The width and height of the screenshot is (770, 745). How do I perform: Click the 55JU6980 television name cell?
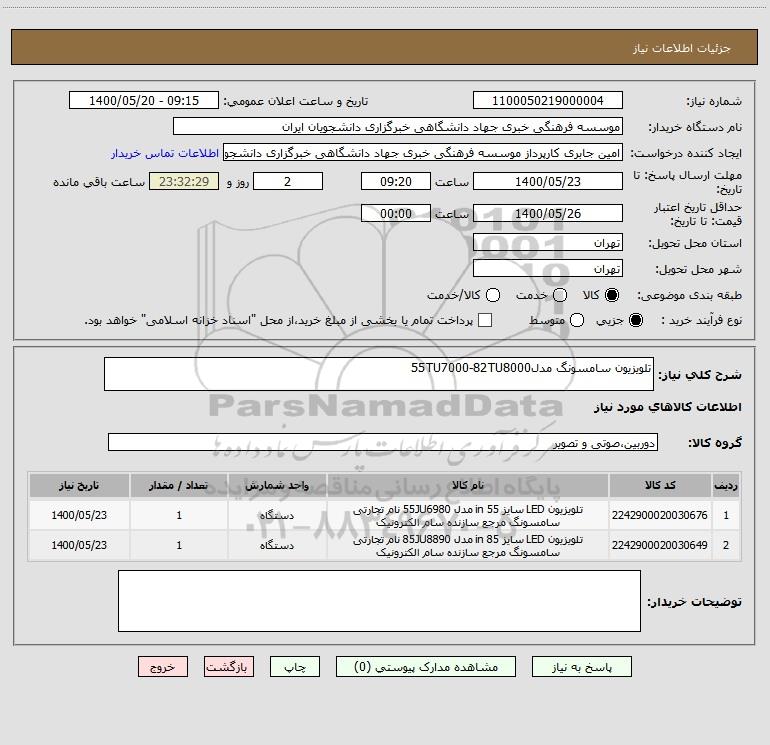pos(468,516)
